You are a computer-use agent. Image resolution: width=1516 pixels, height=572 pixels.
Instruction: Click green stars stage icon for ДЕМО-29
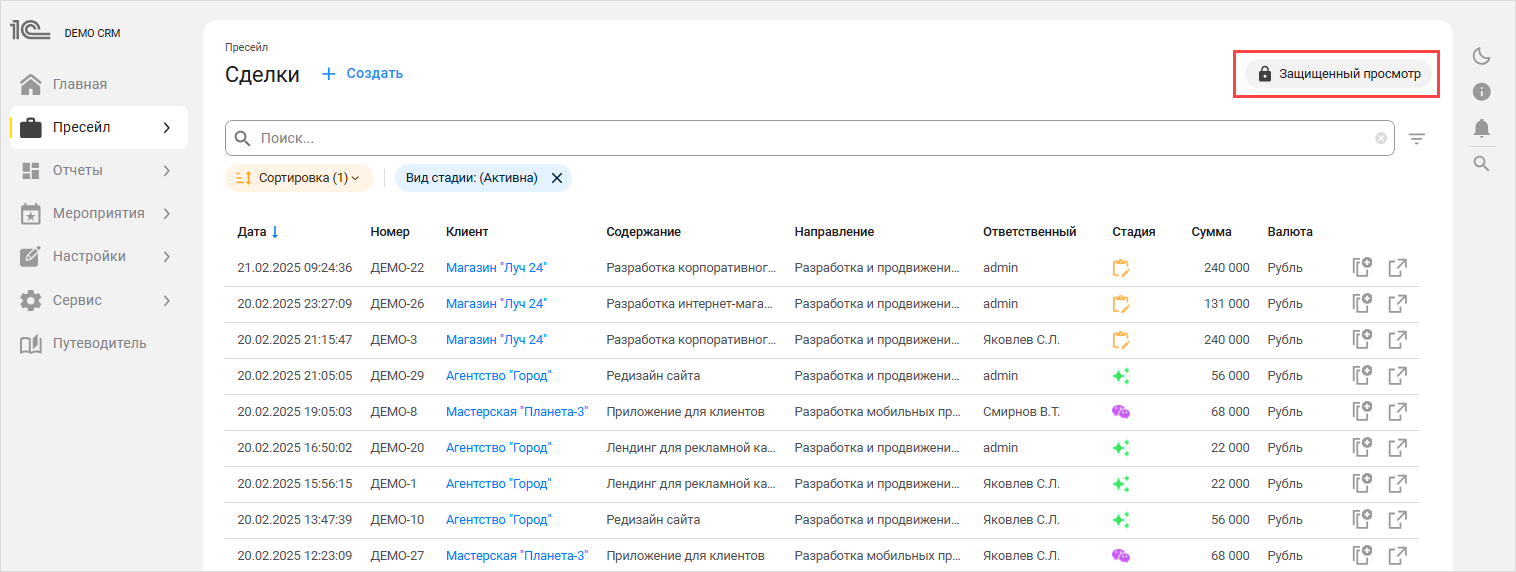click(1121, 376)
